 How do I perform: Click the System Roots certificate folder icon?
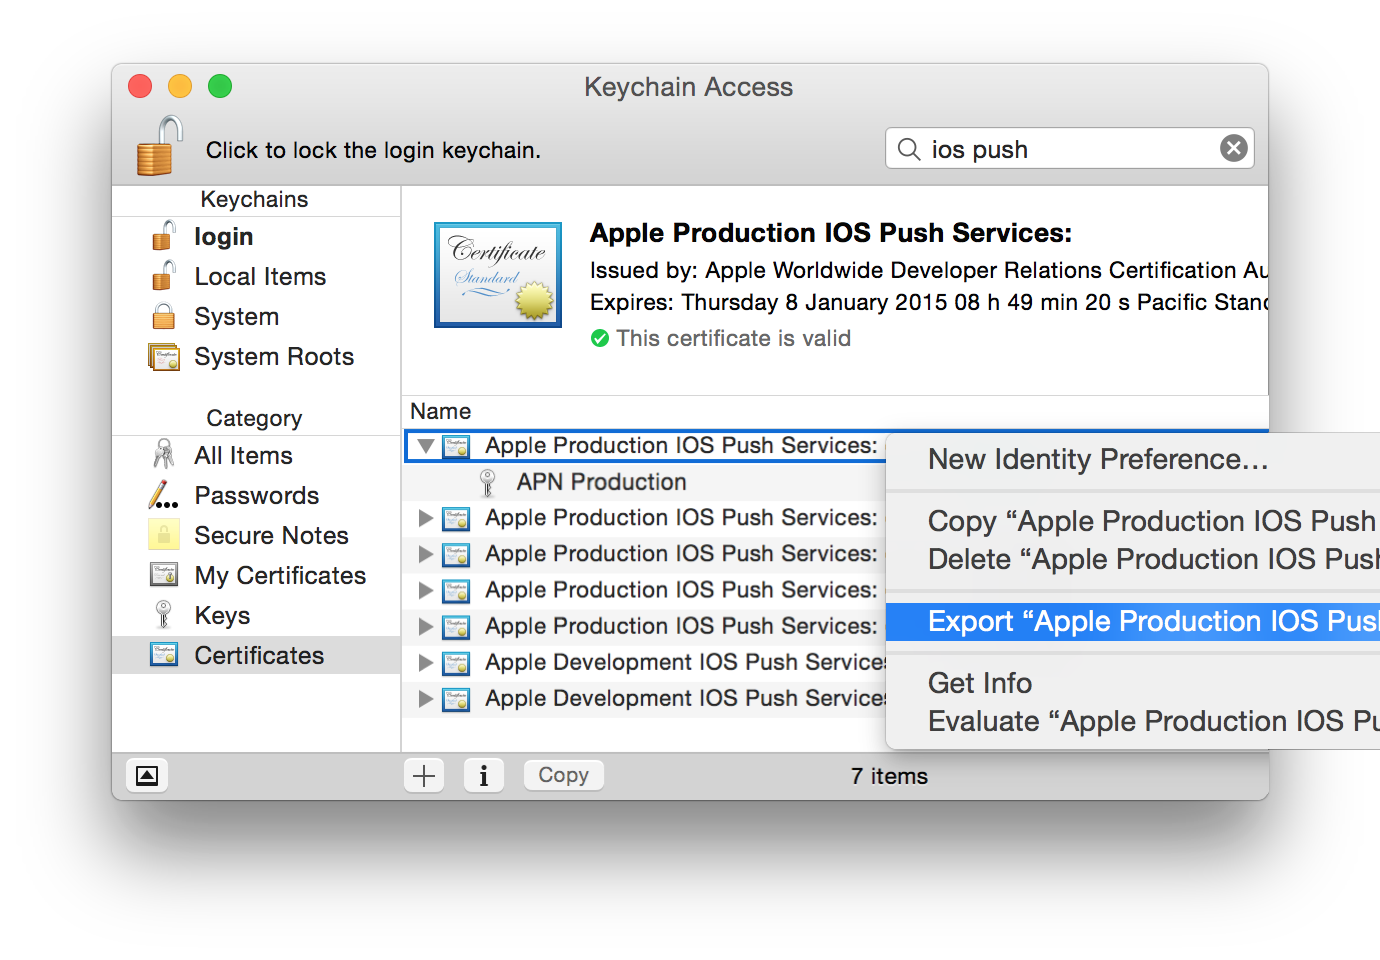tap(164, 357)
